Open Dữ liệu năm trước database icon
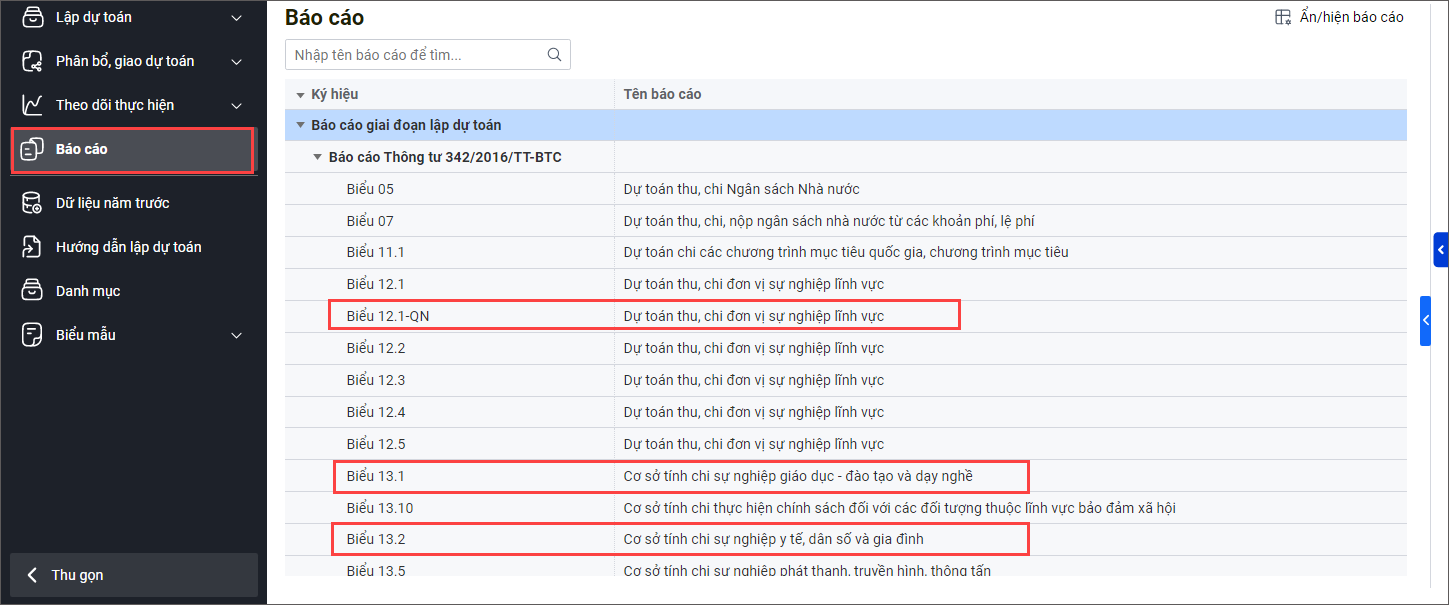The image size is (1449, 605). (33, 203)
